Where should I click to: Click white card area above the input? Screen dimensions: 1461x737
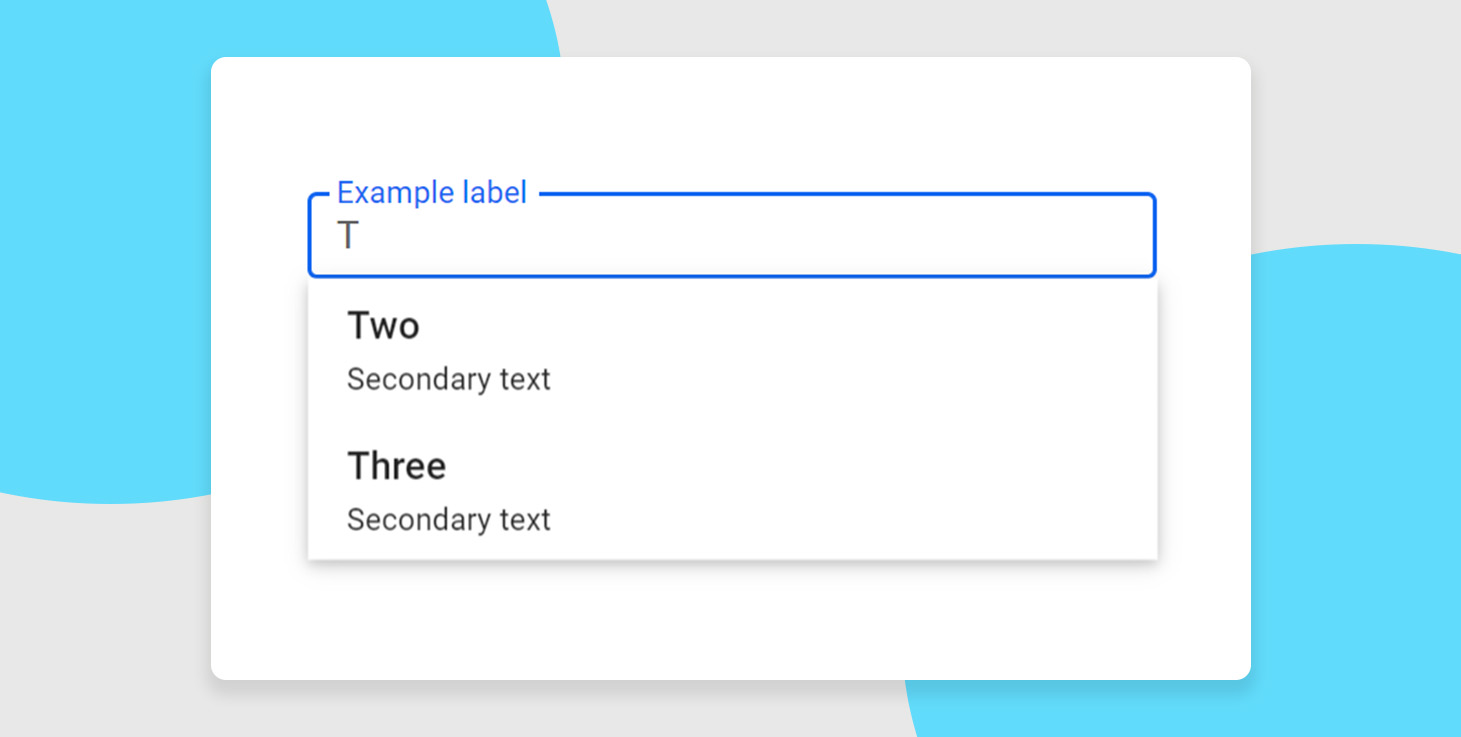coord(731,120)
